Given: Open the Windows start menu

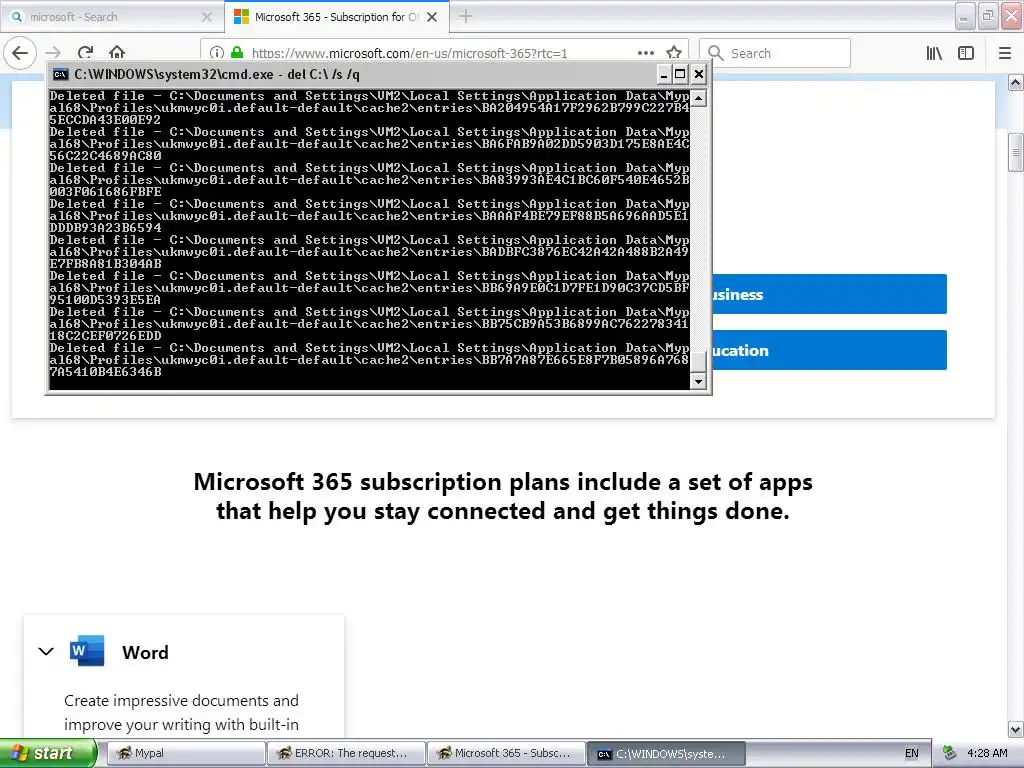Looking at the screenshot, I should tap(48, 753).
